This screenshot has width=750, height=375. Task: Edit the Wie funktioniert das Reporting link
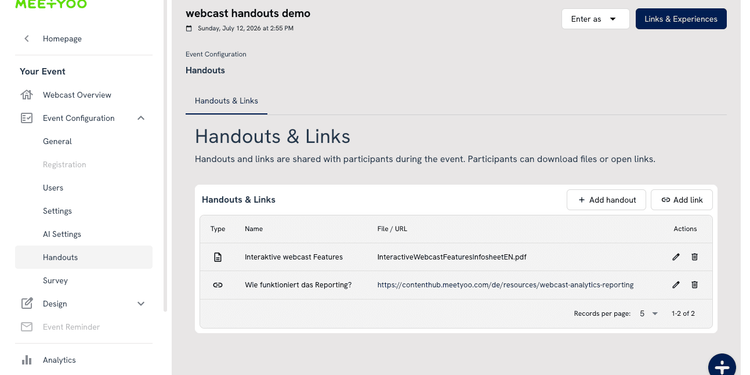click(x=676, y=285)
